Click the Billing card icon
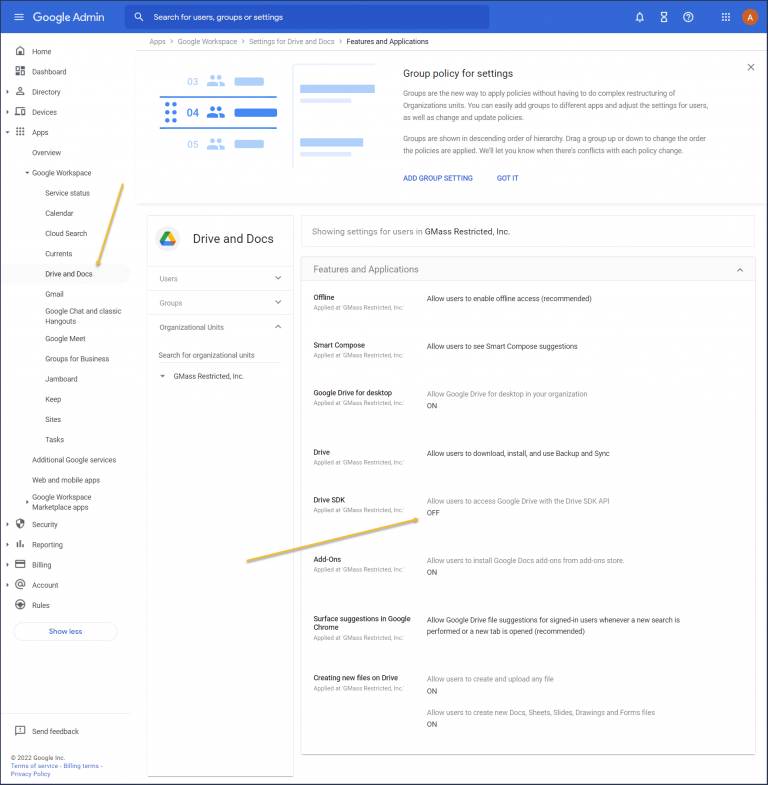Viewport: 768px width, 785px height. (x=20, y=564)
